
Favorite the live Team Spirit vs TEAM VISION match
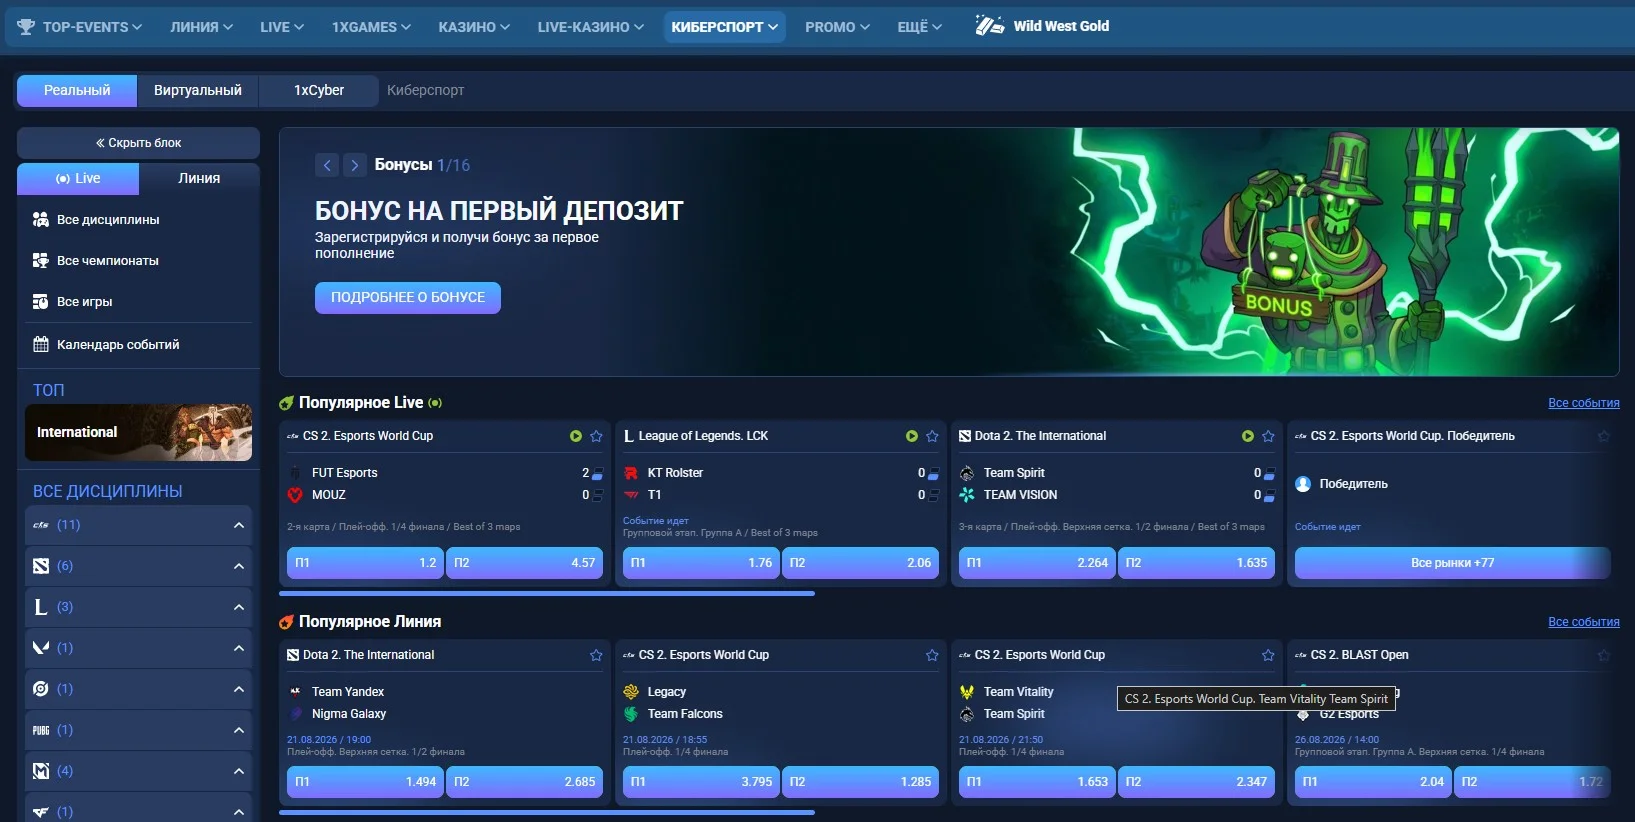[x=1269, y=436]
